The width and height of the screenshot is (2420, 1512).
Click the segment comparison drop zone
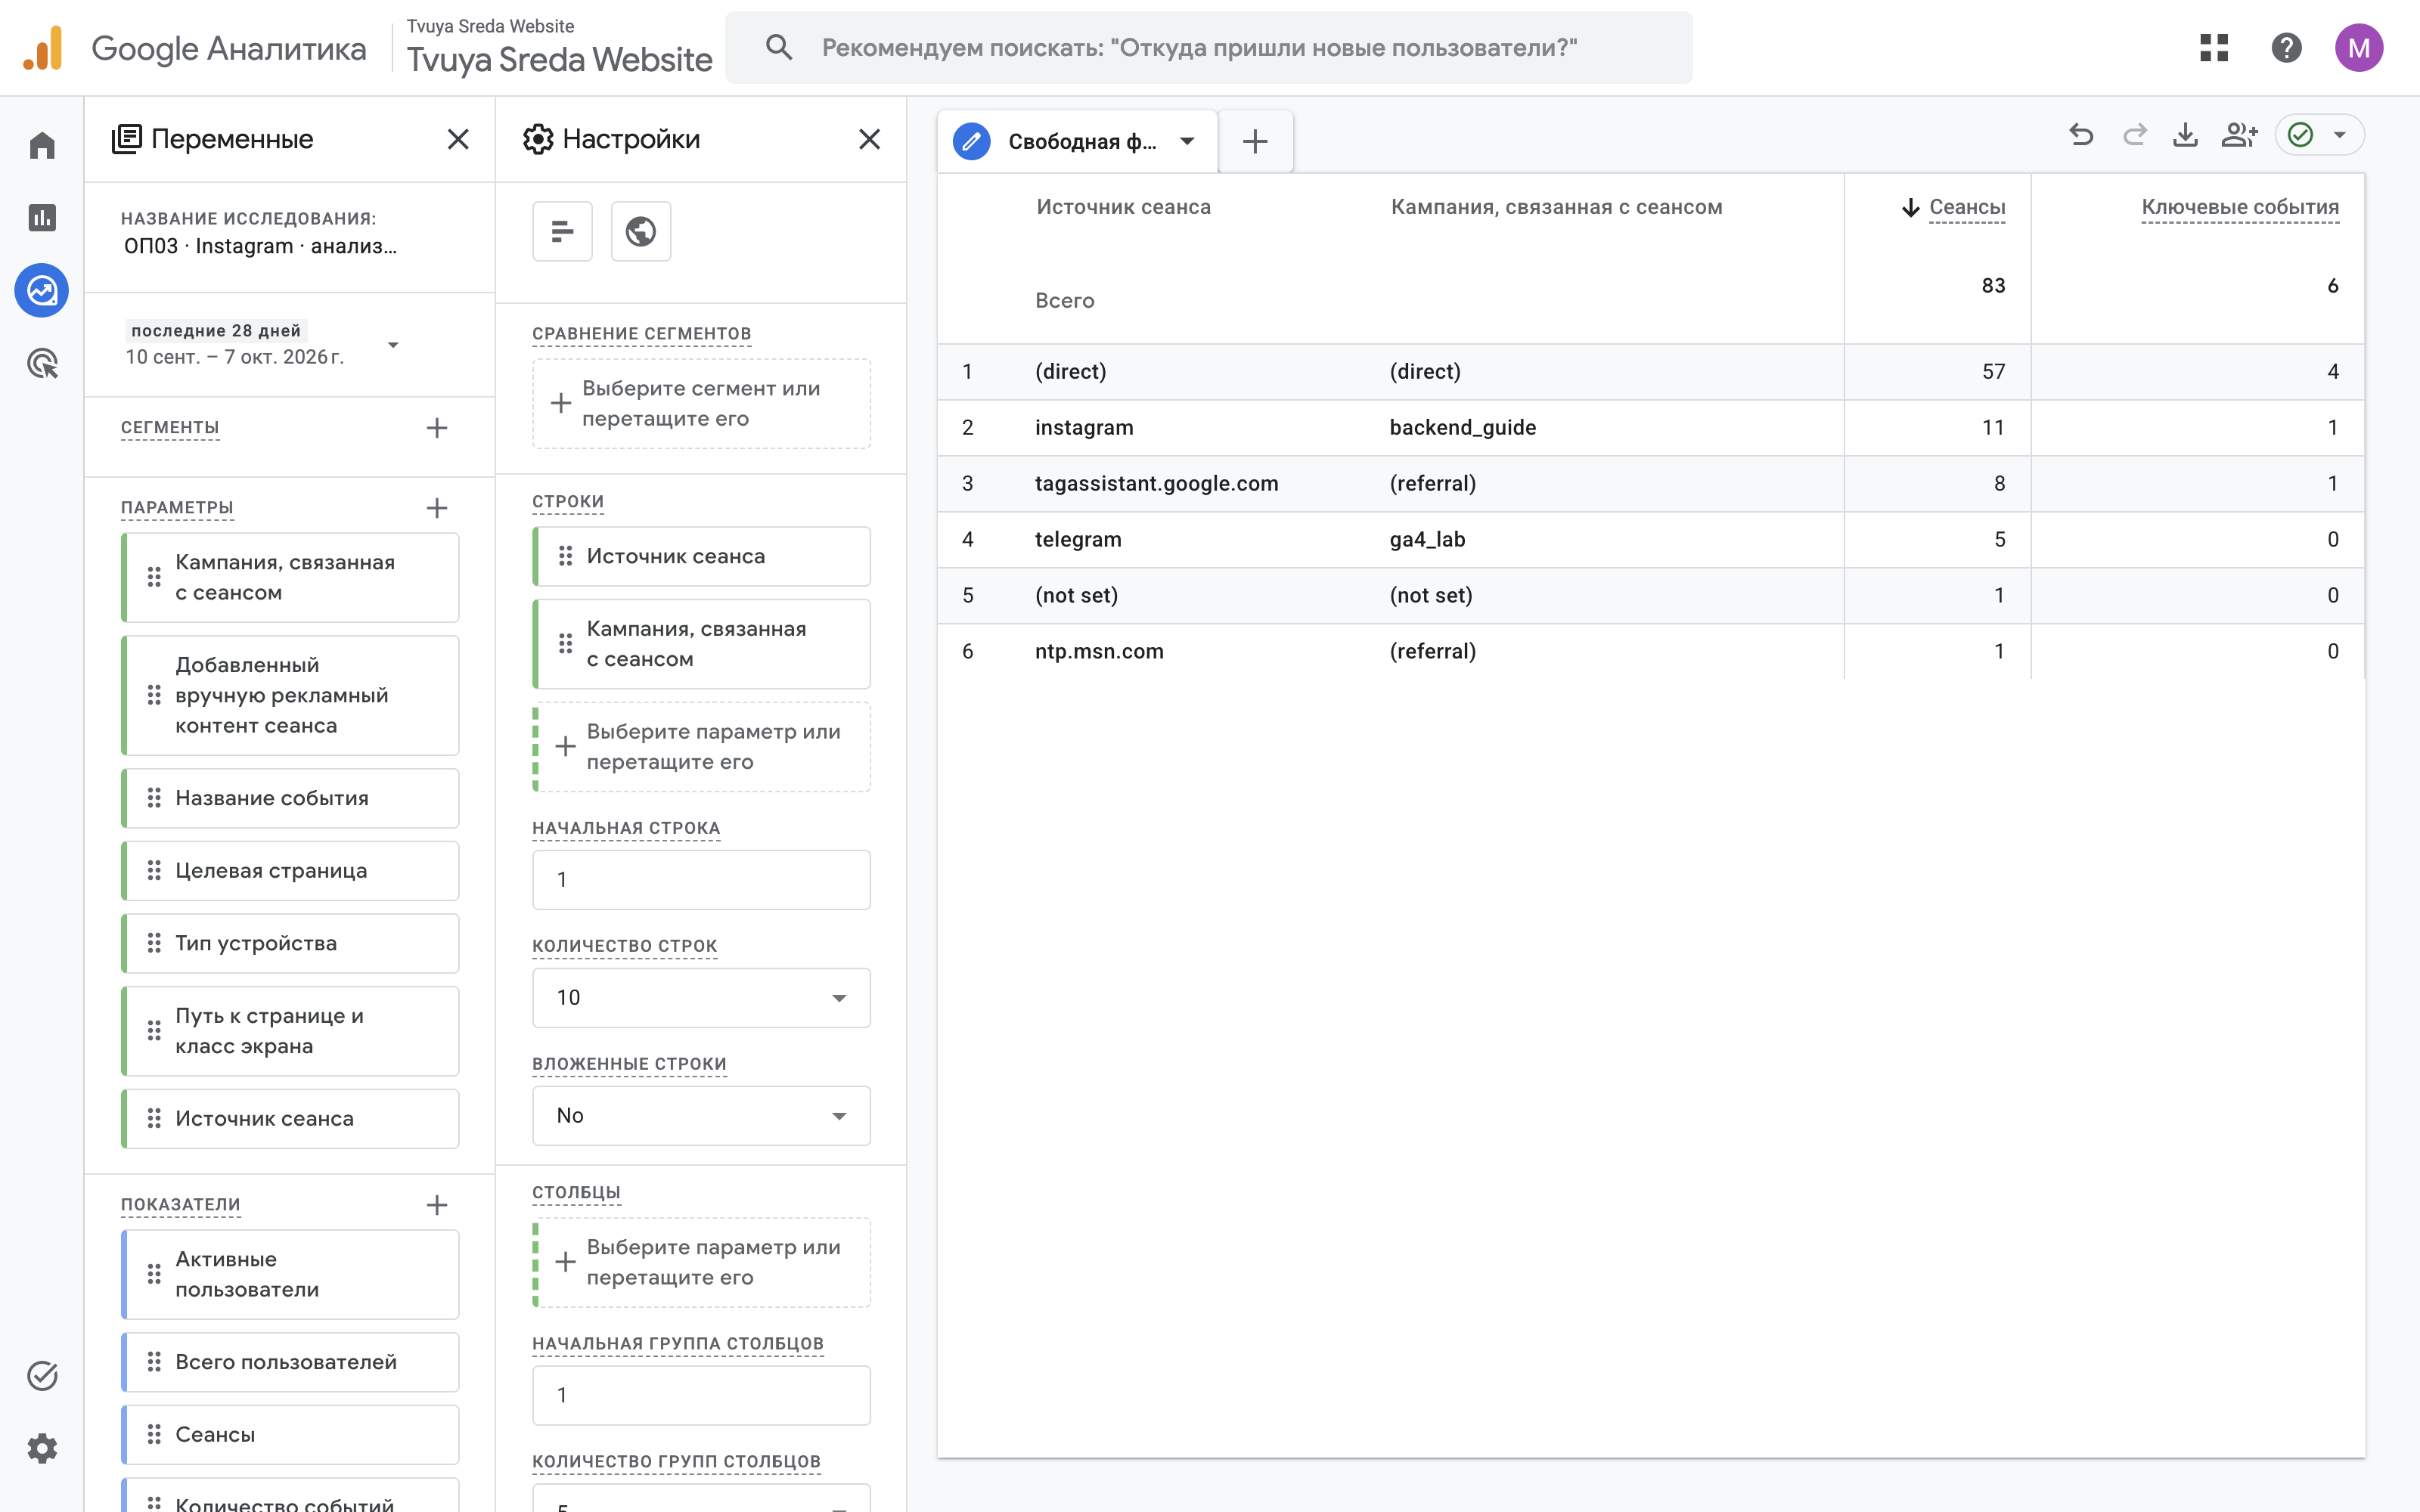pos(701,403)
